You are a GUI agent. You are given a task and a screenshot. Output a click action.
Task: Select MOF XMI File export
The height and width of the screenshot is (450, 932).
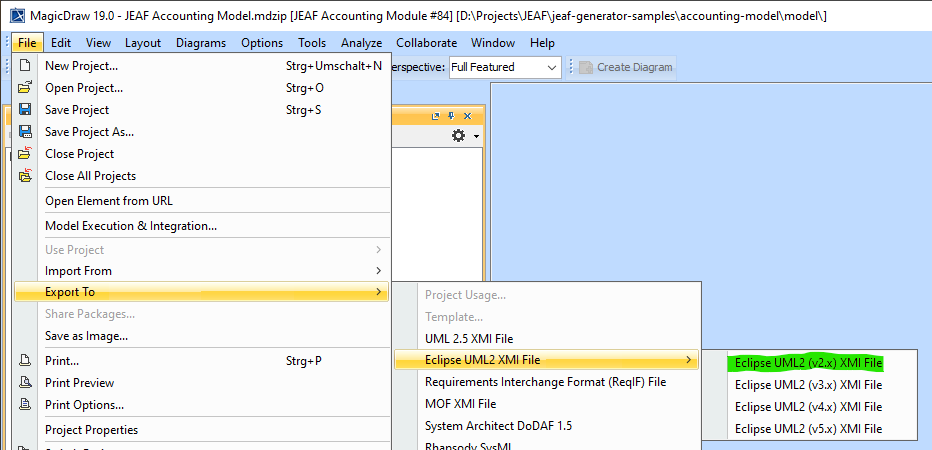547,404
